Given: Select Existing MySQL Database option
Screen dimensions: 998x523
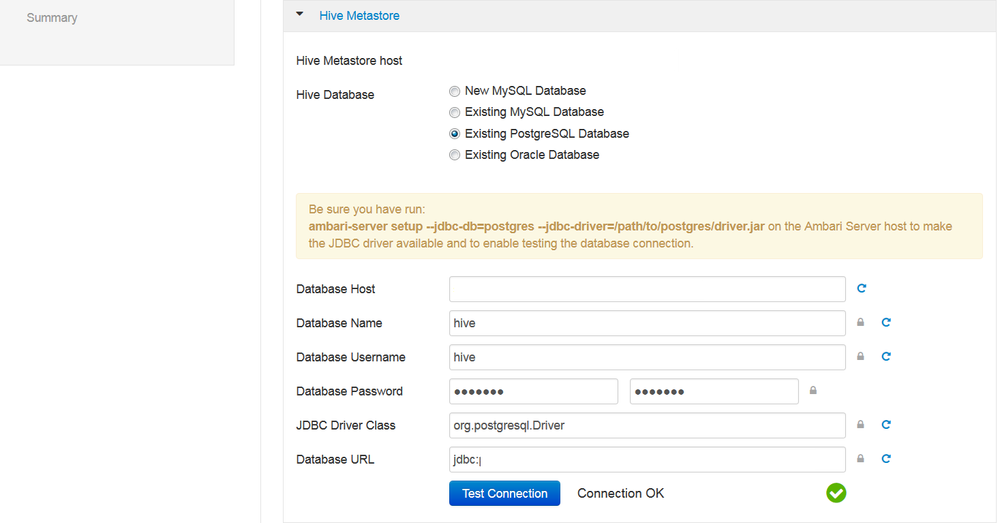Looking at the screenshot, I should click(455, 112).
